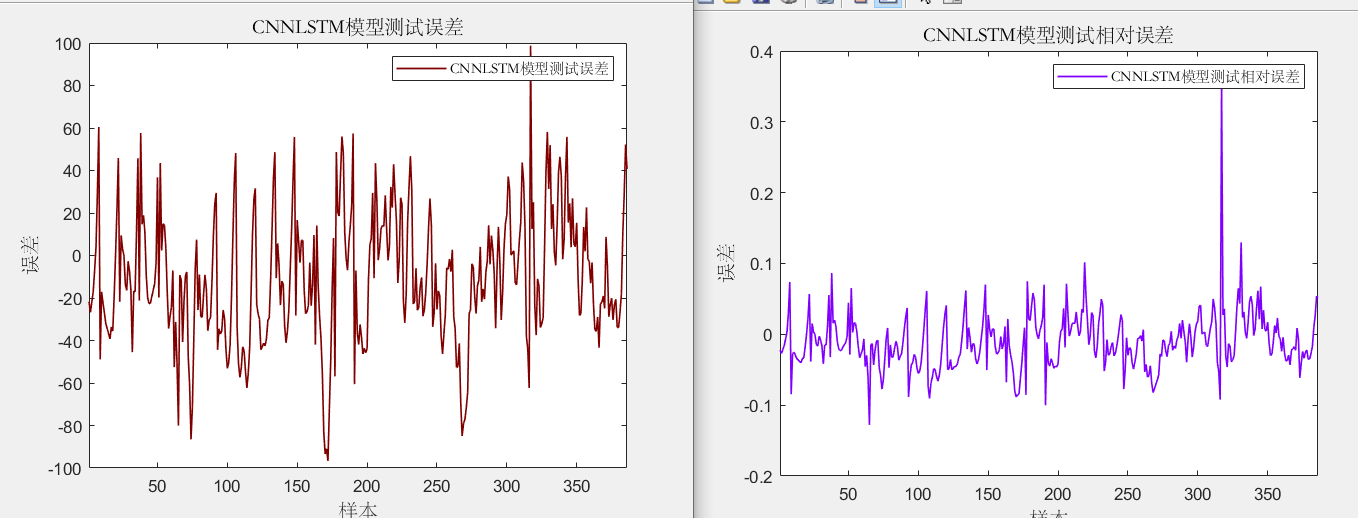Select the 样本 x-axis label of the left plot
The image size is (1358, 518).
click(358, 509)
